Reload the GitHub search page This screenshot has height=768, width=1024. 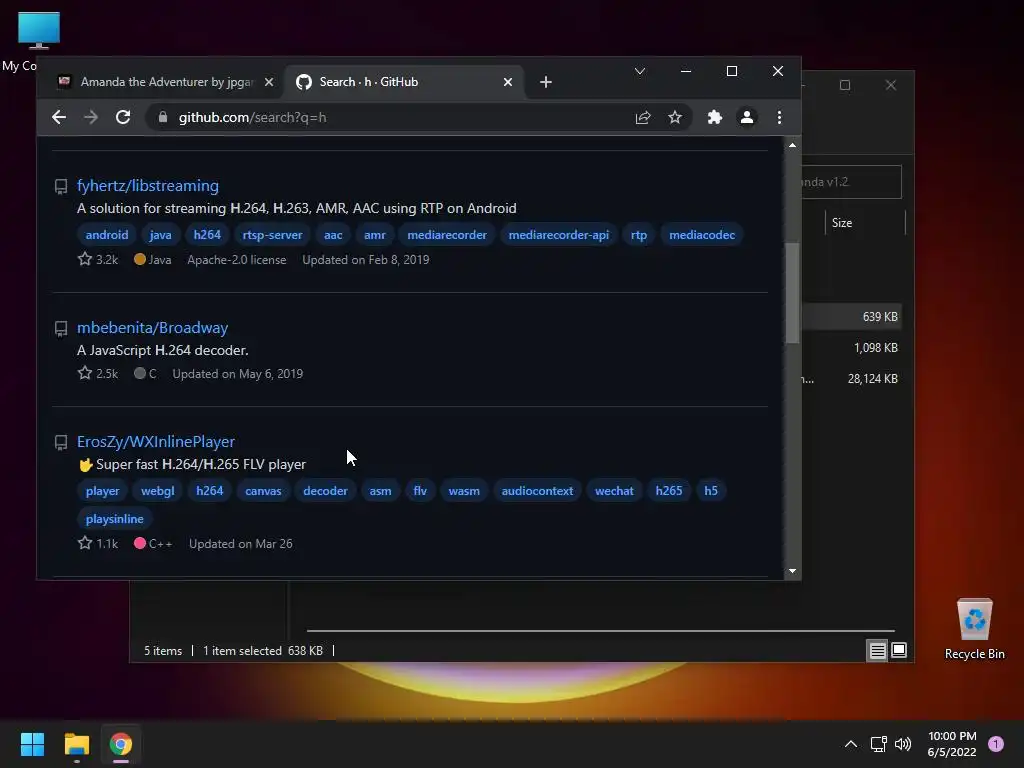coord(123,118)
